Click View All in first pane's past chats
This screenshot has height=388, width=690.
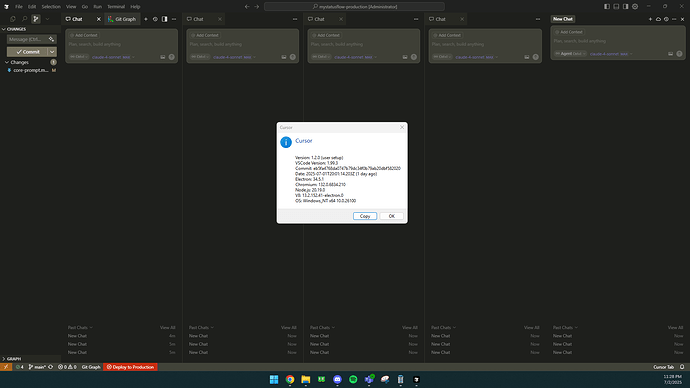point(167,327)
